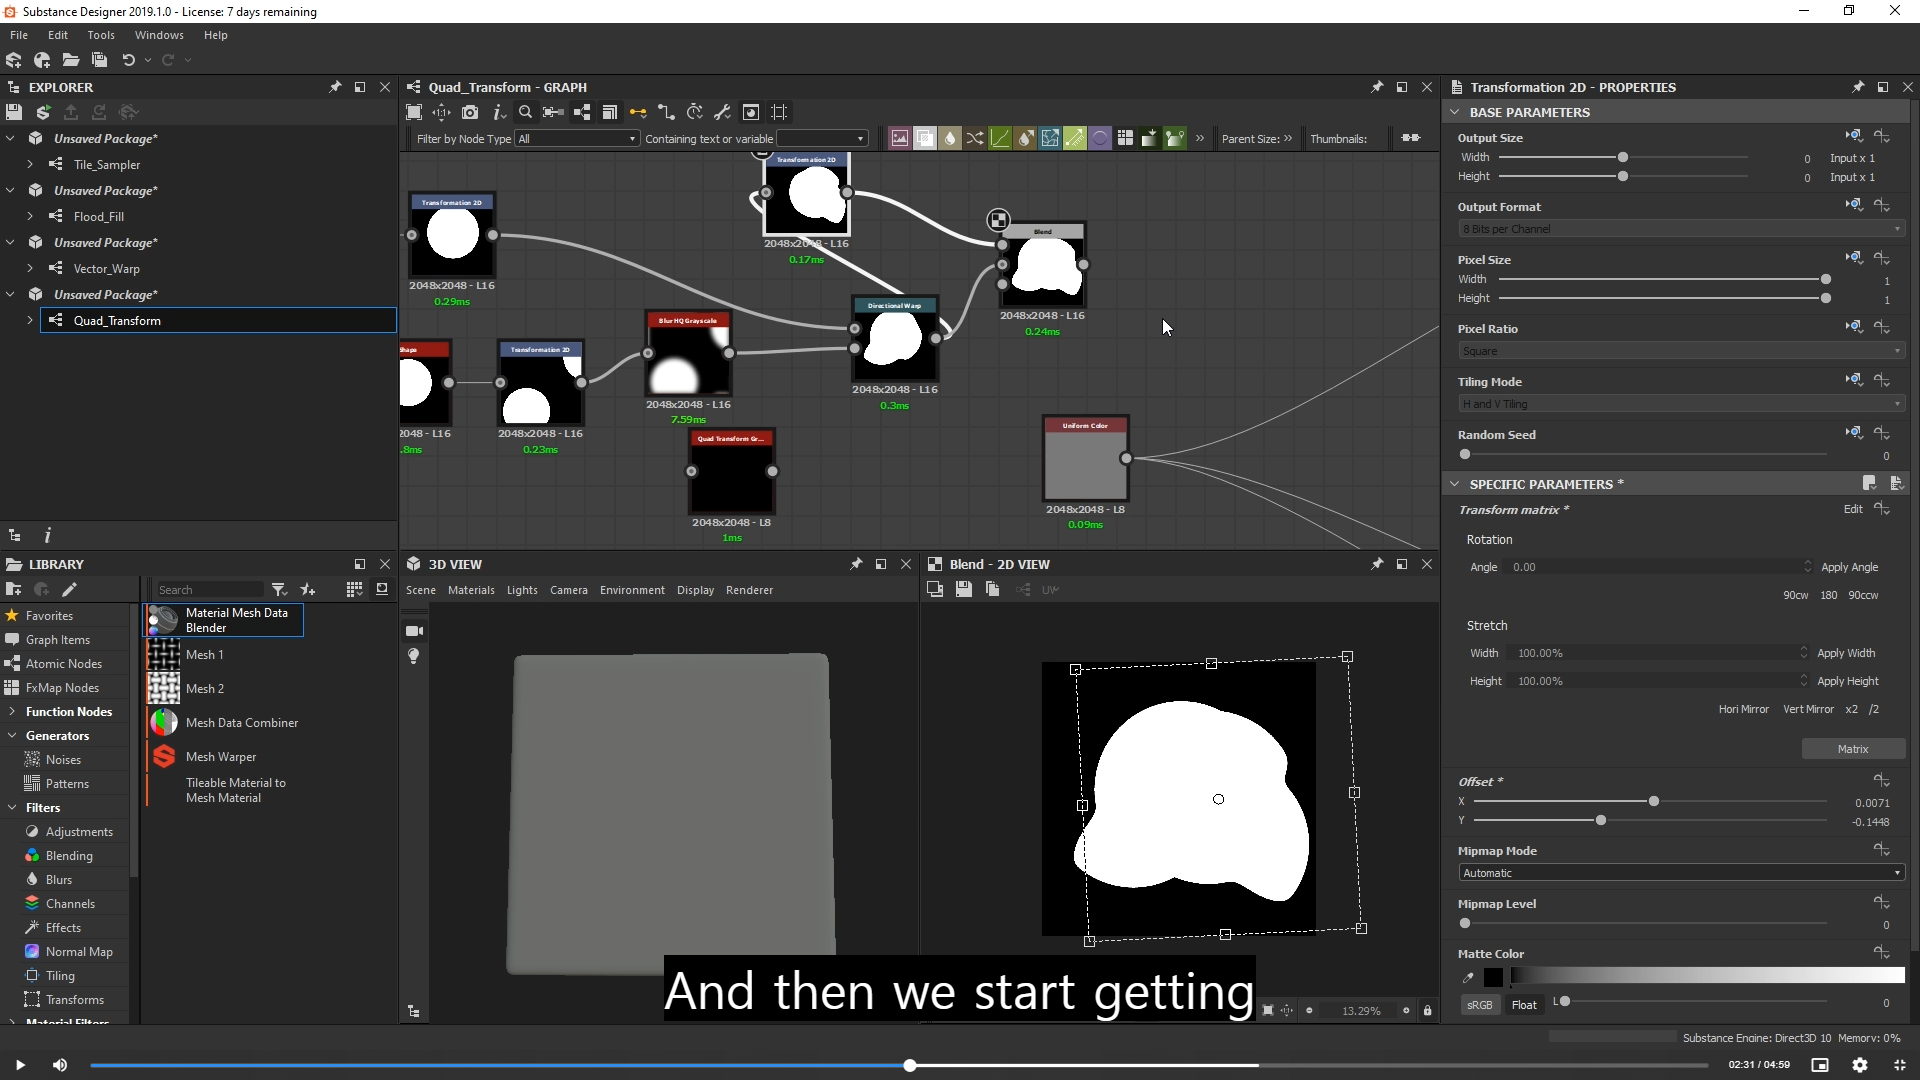Click the Matrix button
The image size is (1920, 1080).
(x=1852, y=749)
